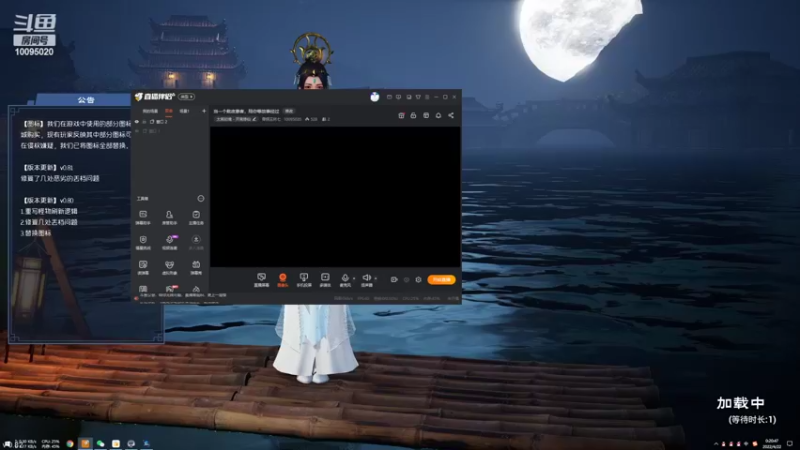Click the video record icon beside the gear

pos(394,280)
